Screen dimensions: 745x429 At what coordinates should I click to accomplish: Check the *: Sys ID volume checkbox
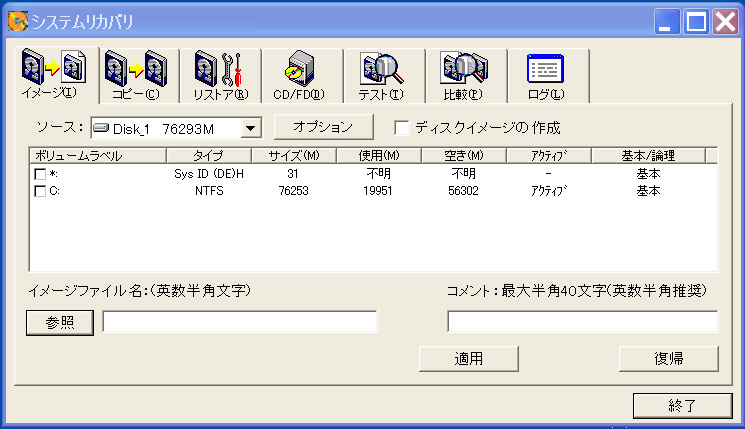[x=40, y=174]
